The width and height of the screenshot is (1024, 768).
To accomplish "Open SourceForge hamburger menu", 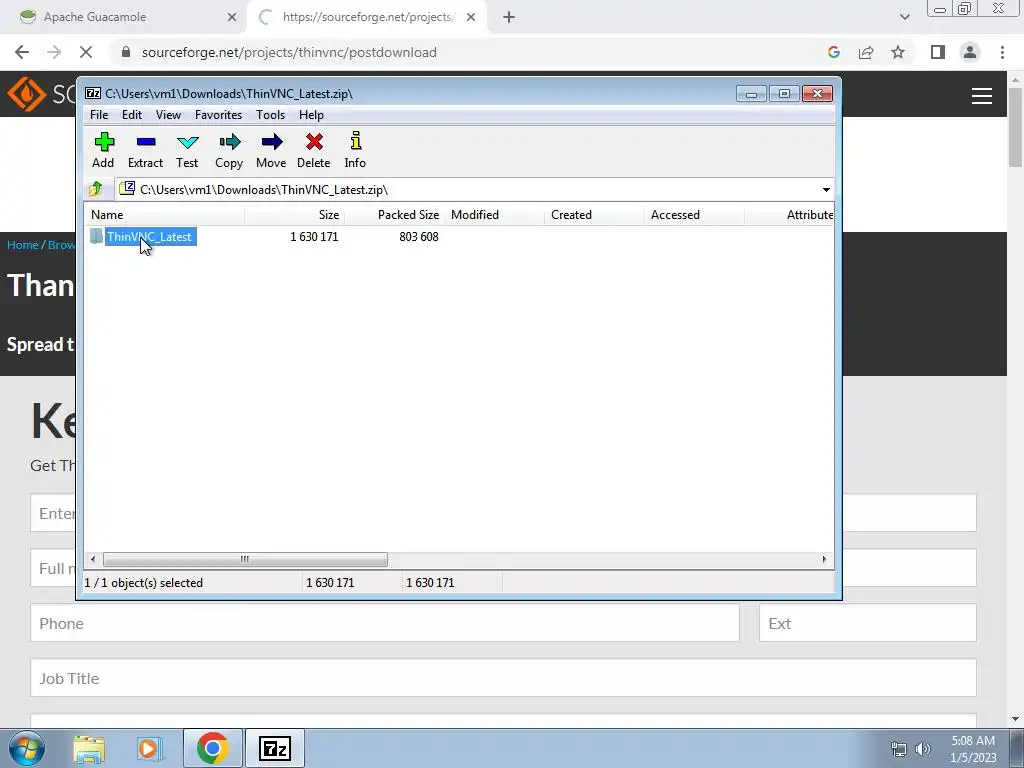I will [982, 96].
